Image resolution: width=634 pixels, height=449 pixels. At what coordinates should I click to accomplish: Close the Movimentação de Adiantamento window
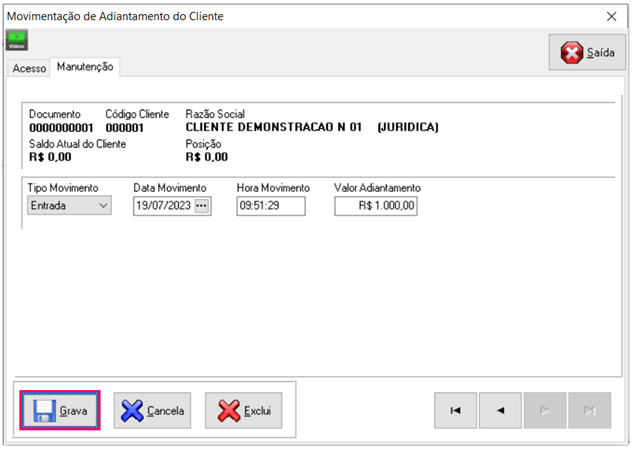pyautogui.click(x=612, y=16)
